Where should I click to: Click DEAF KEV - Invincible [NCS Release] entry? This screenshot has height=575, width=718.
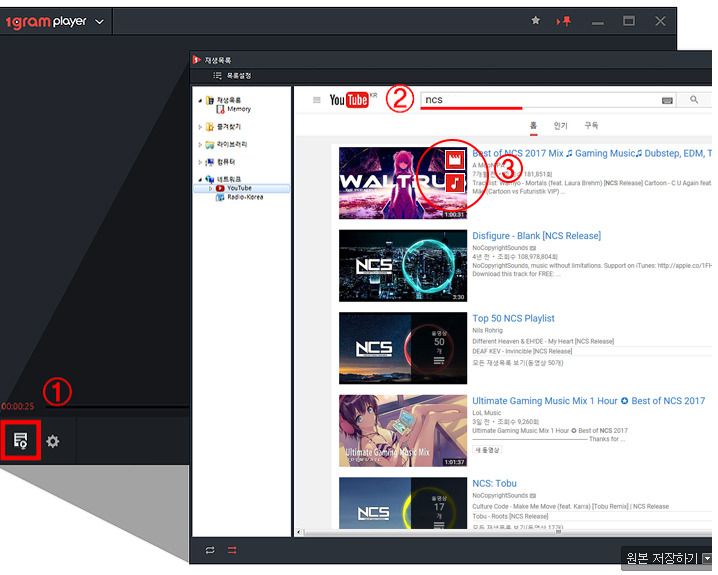522,351
